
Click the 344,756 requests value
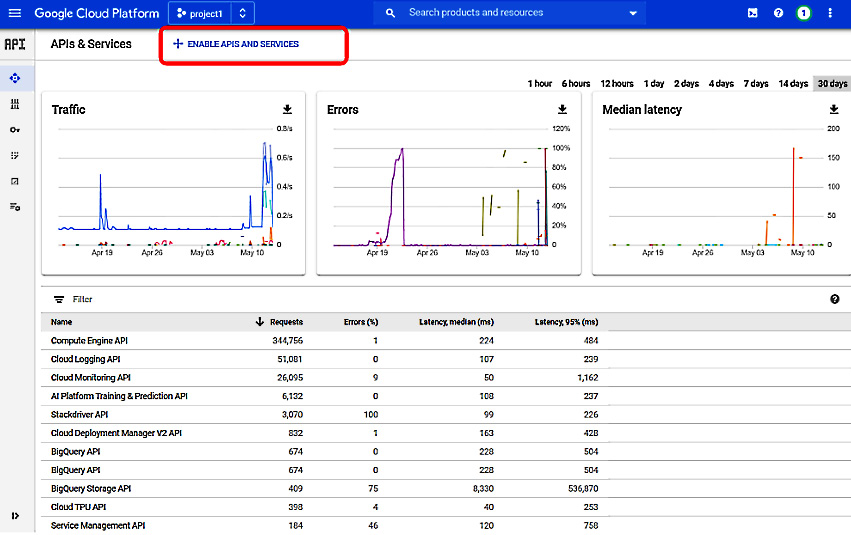(x=288, y=341)
